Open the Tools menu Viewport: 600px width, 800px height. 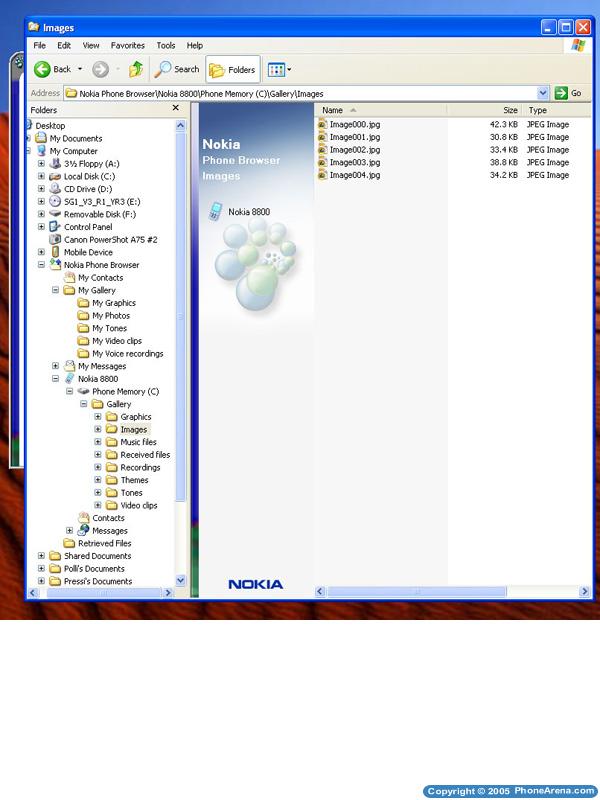166,45
